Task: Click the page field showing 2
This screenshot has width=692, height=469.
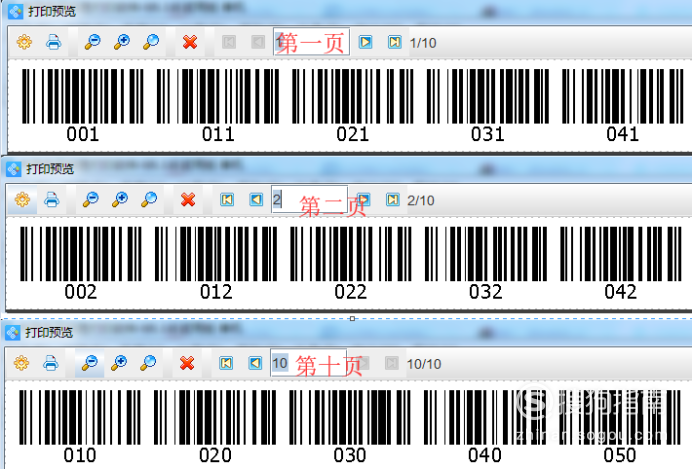Action: pos(309,199)
